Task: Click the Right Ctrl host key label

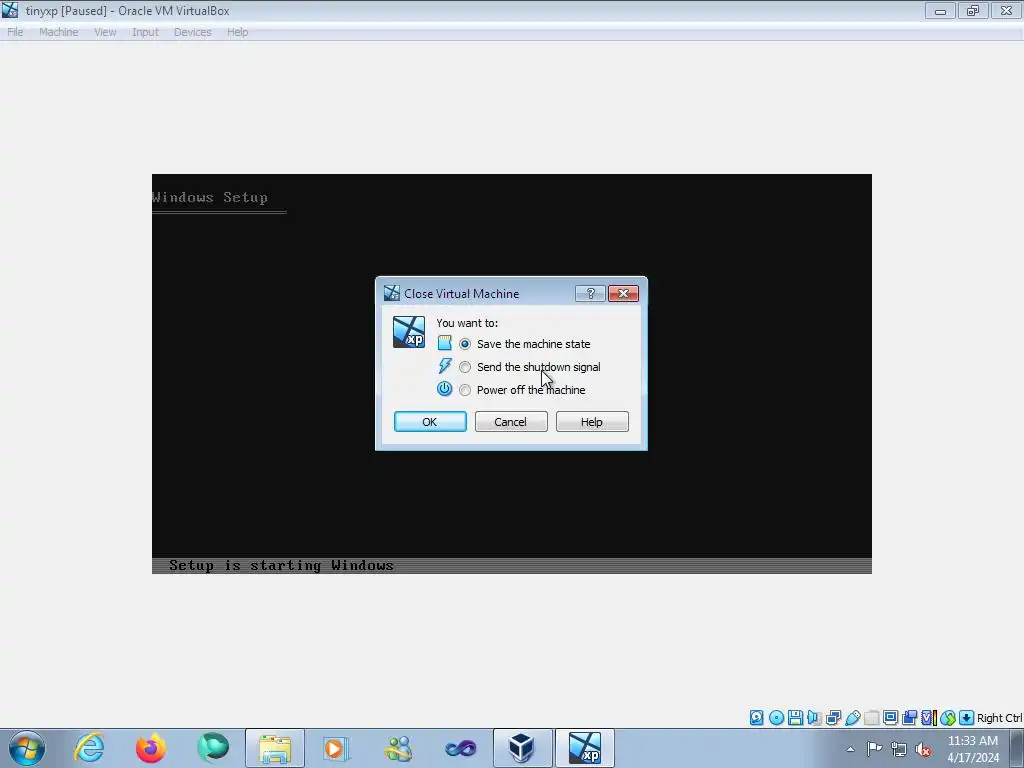Action: click(x=999, y=718)
